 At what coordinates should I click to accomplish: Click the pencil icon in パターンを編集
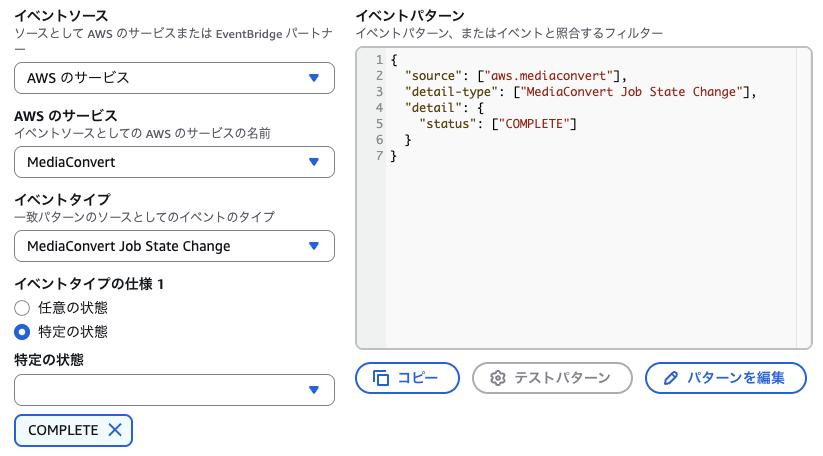[671, 378]
